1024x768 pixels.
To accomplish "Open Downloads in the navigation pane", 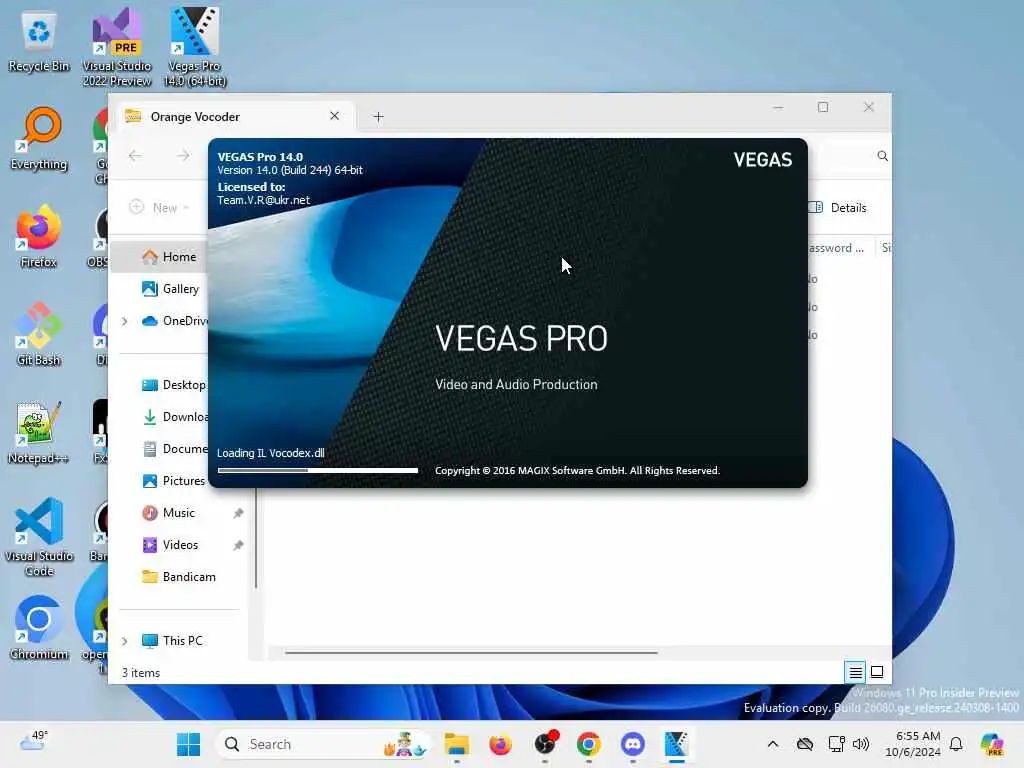I will 175,417.
